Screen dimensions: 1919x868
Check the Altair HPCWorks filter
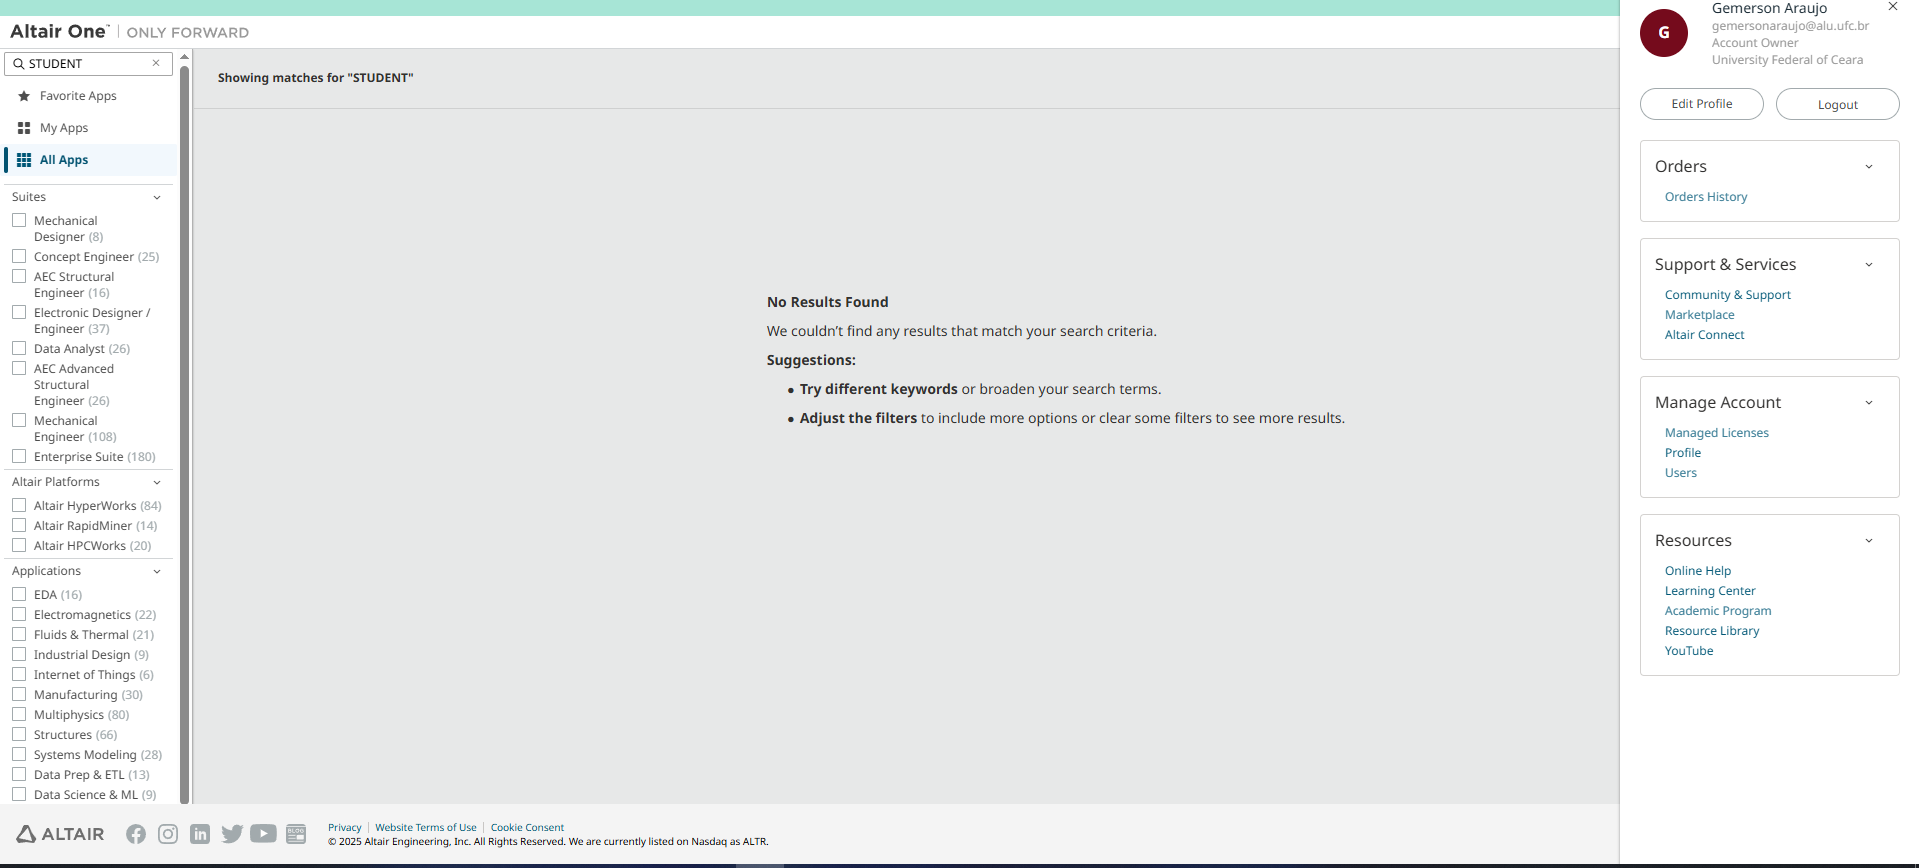[19, 545]
